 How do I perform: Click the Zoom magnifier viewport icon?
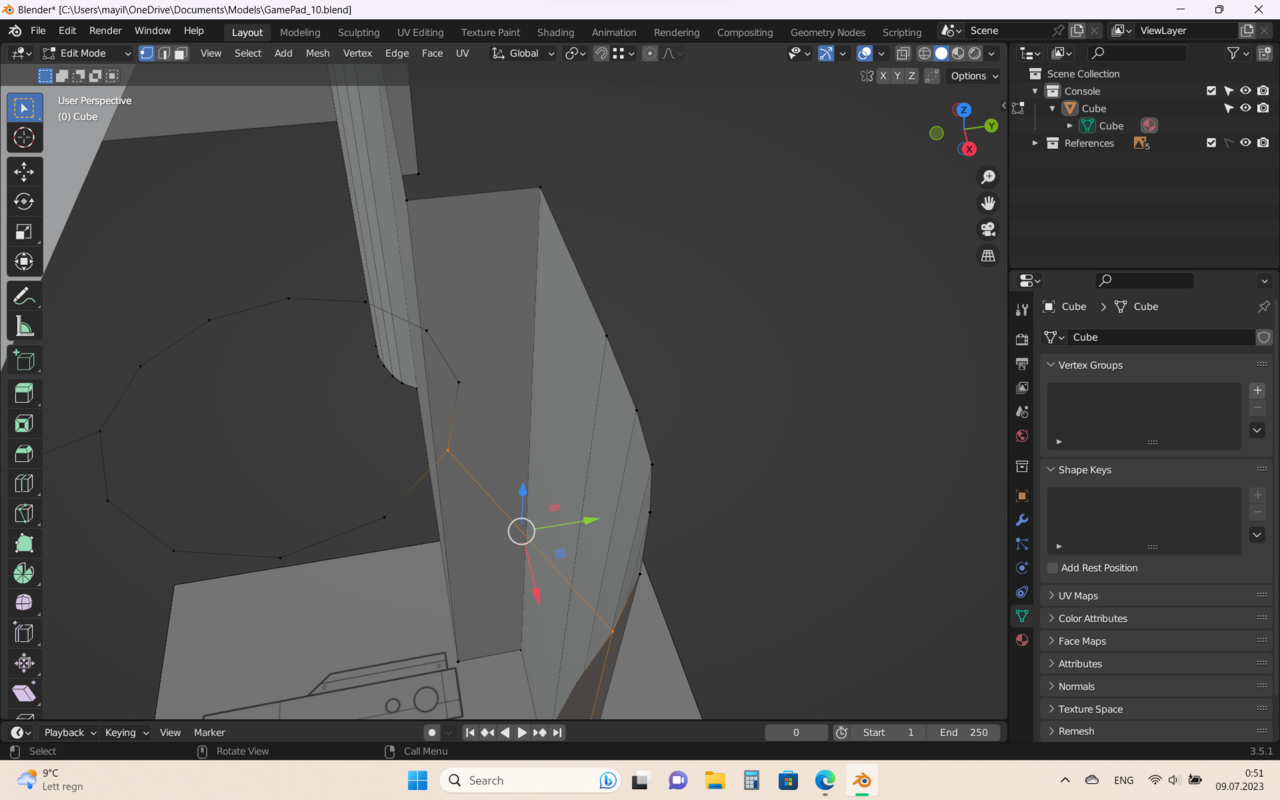coord(988,177)
